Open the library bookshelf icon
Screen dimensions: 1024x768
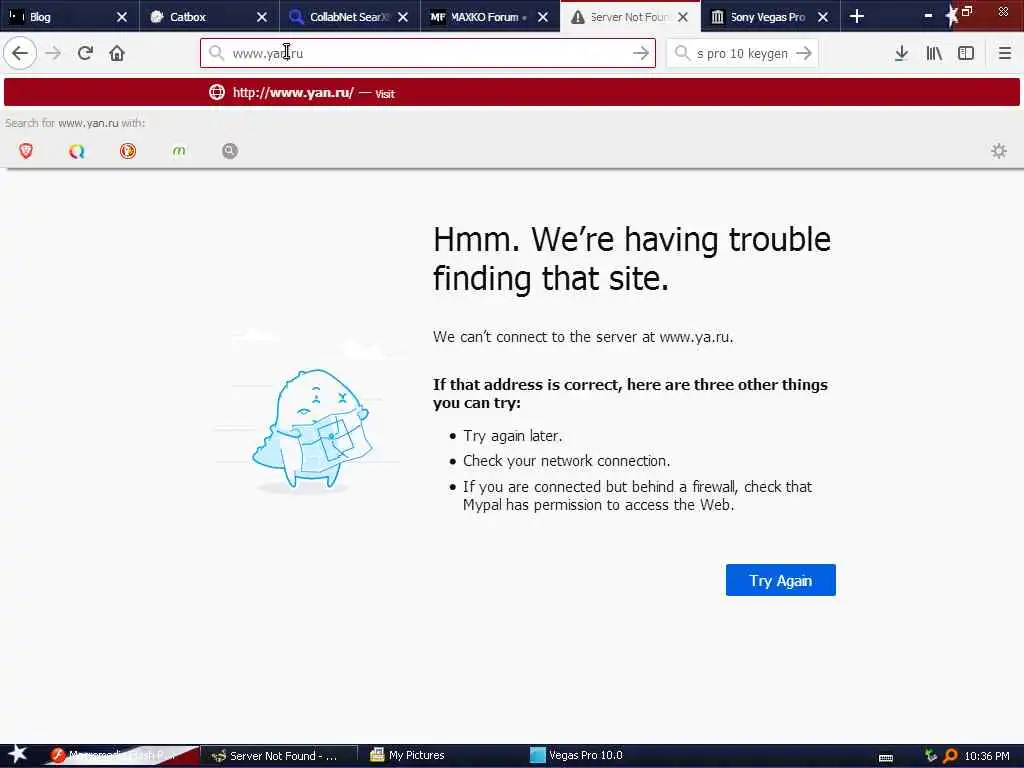point(934,53)
